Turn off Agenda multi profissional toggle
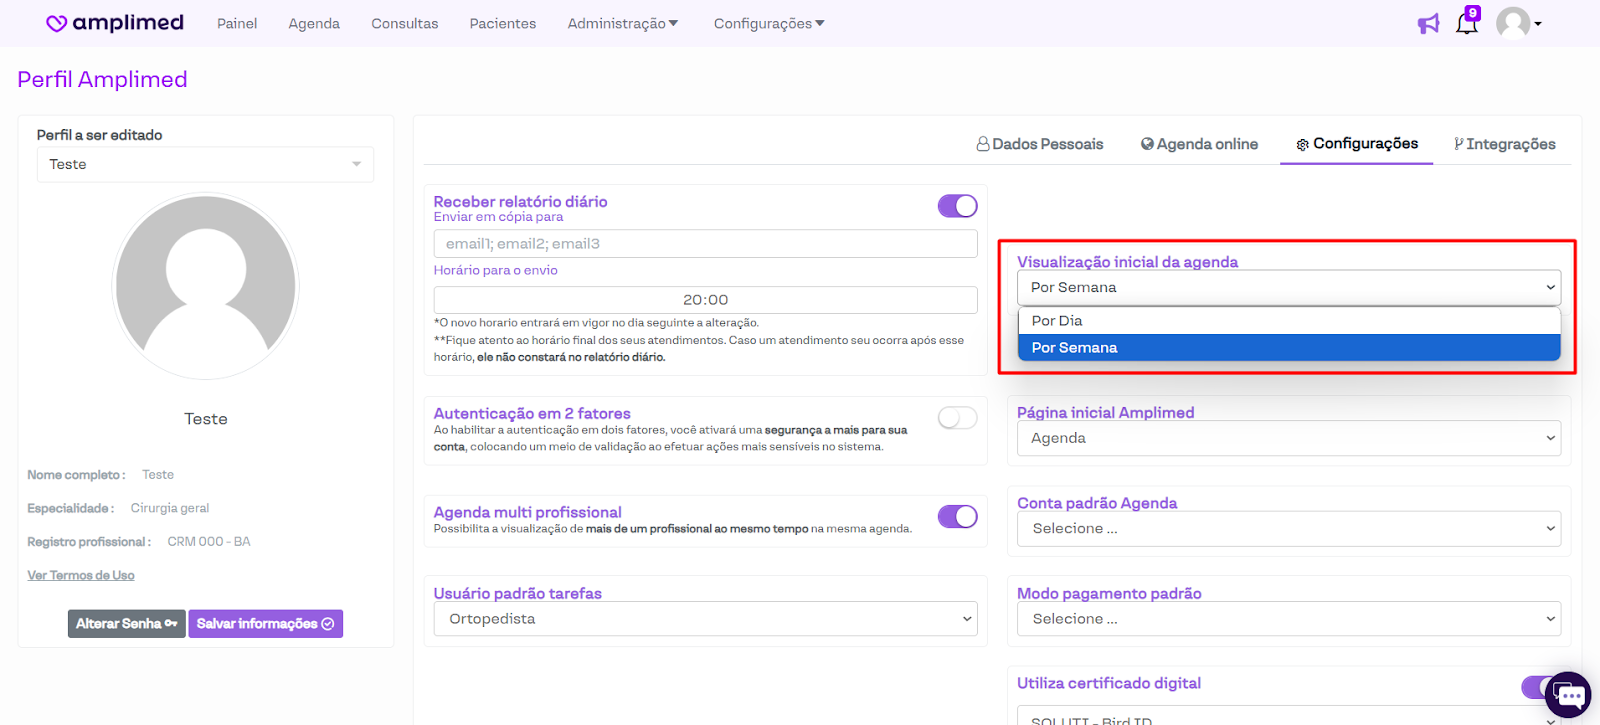 [957, 516]
